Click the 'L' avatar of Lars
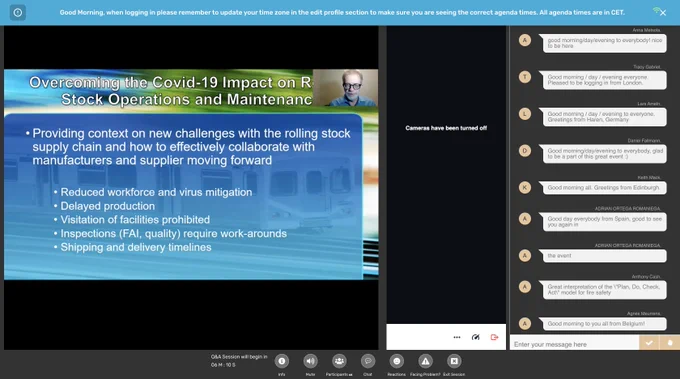Screen dimensions: 680x379 (x=525, y=114)
